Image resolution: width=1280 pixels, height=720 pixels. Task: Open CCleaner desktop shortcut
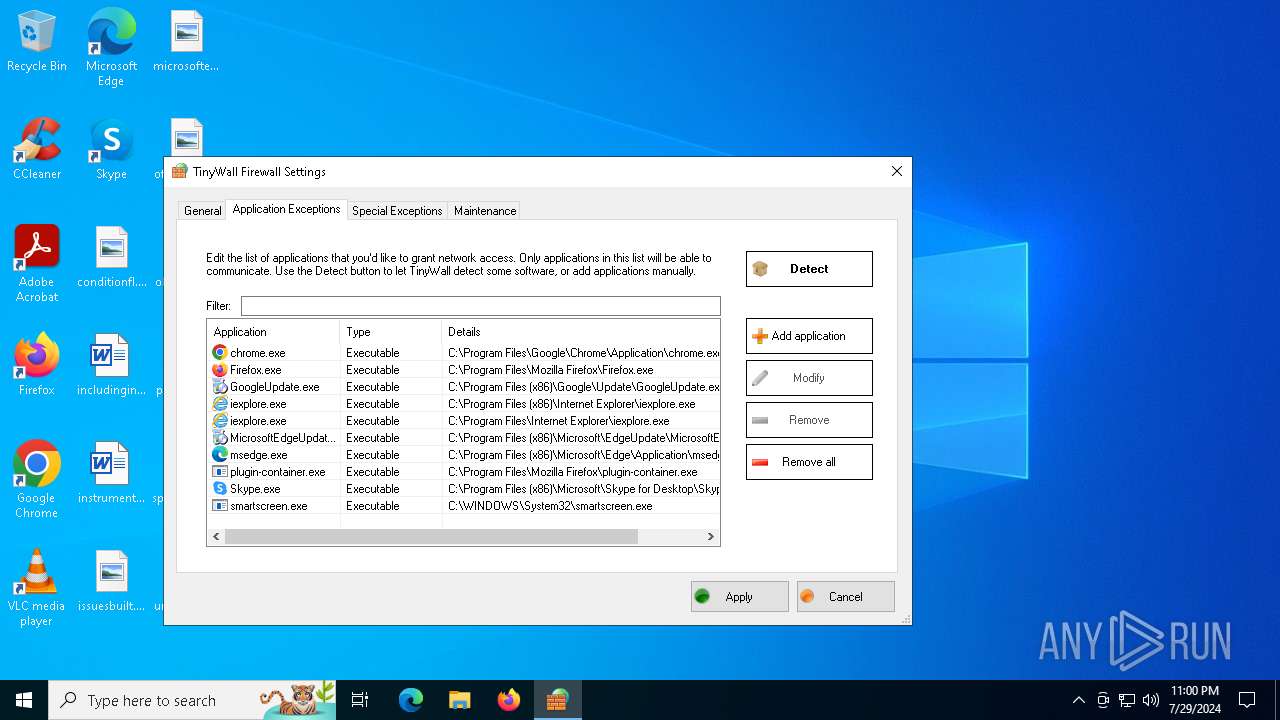[37, 150]
